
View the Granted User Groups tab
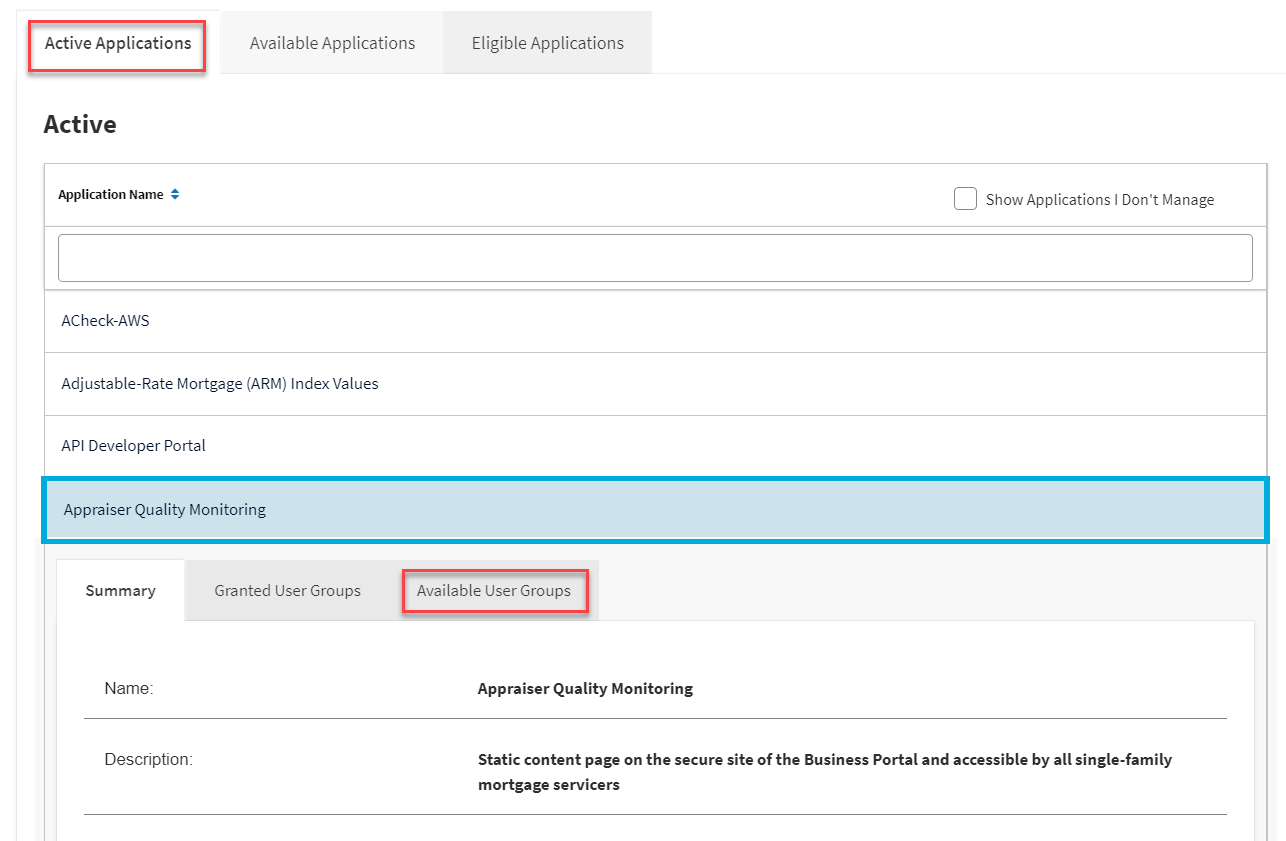[x=287, y=590]
